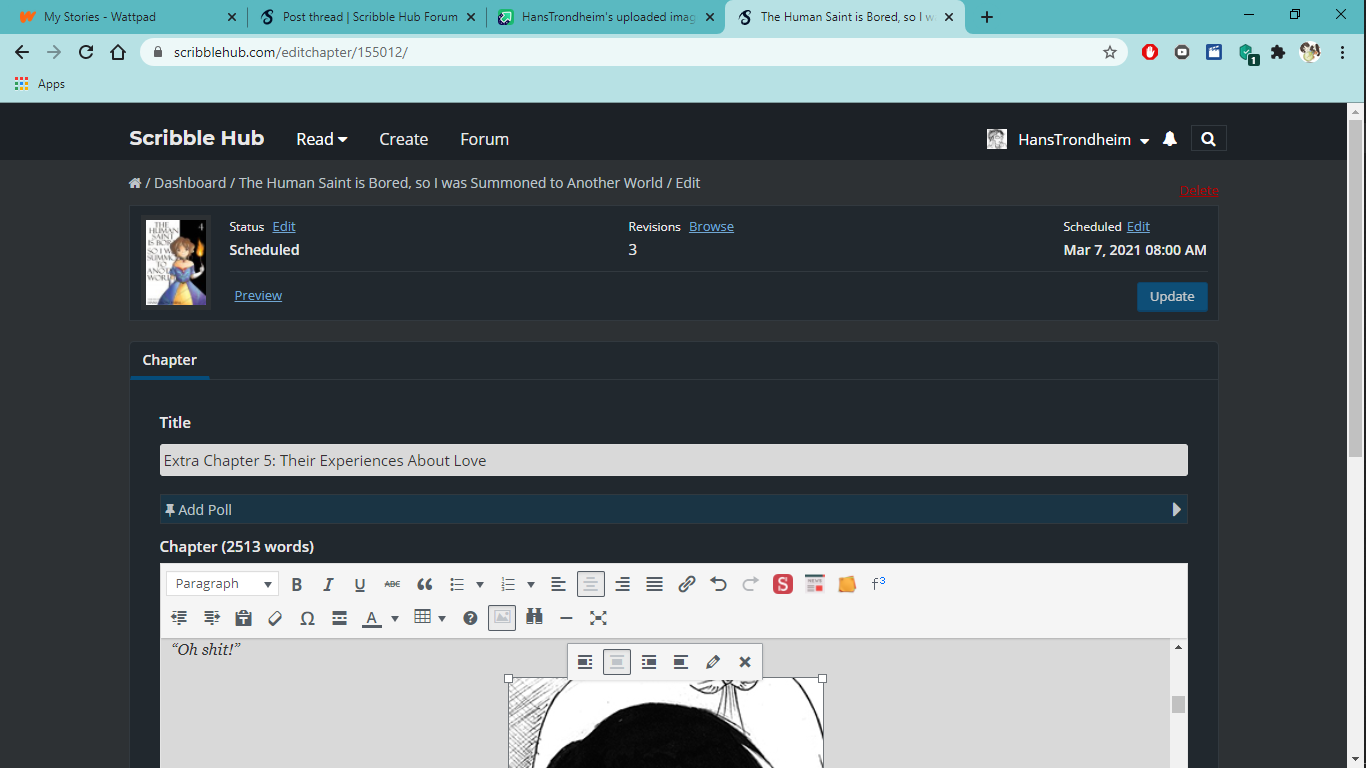Open the Read menu dropdown
The width and height of the screenshot is (1366, 768).
coord(321,139)
